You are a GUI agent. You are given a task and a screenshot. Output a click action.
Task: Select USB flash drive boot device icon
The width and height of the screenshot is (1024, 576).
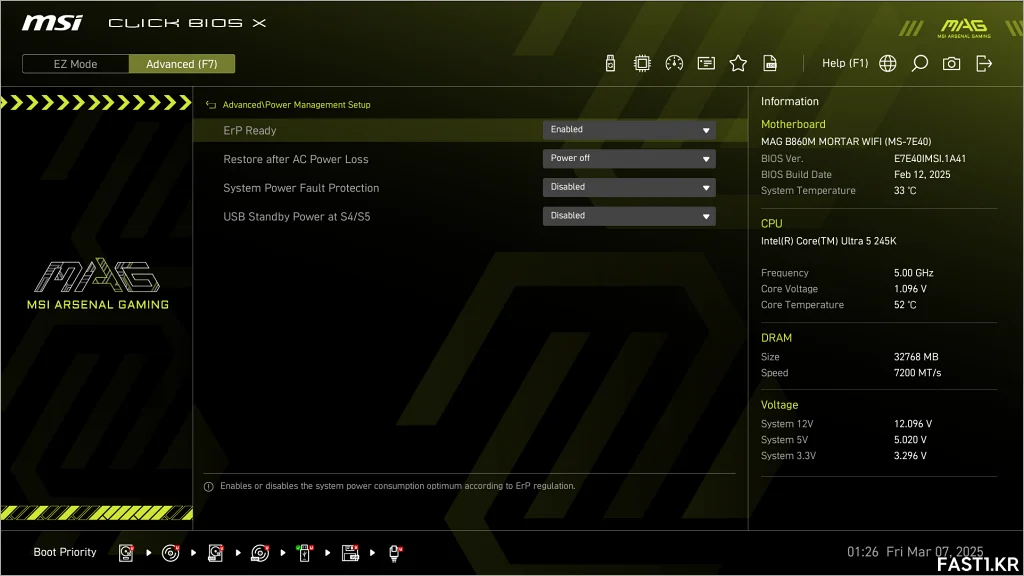pos(304,553)
